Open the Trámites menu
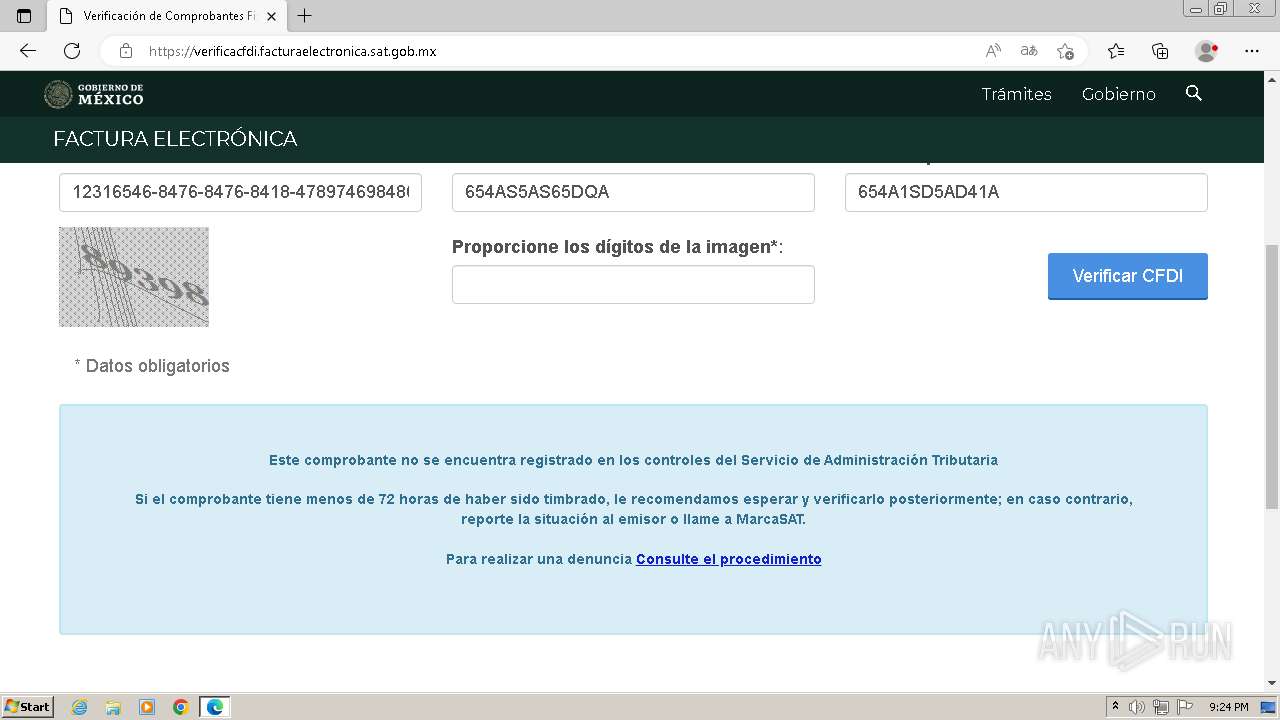Screen dimensions: 1280x720 pos(1016,94)
